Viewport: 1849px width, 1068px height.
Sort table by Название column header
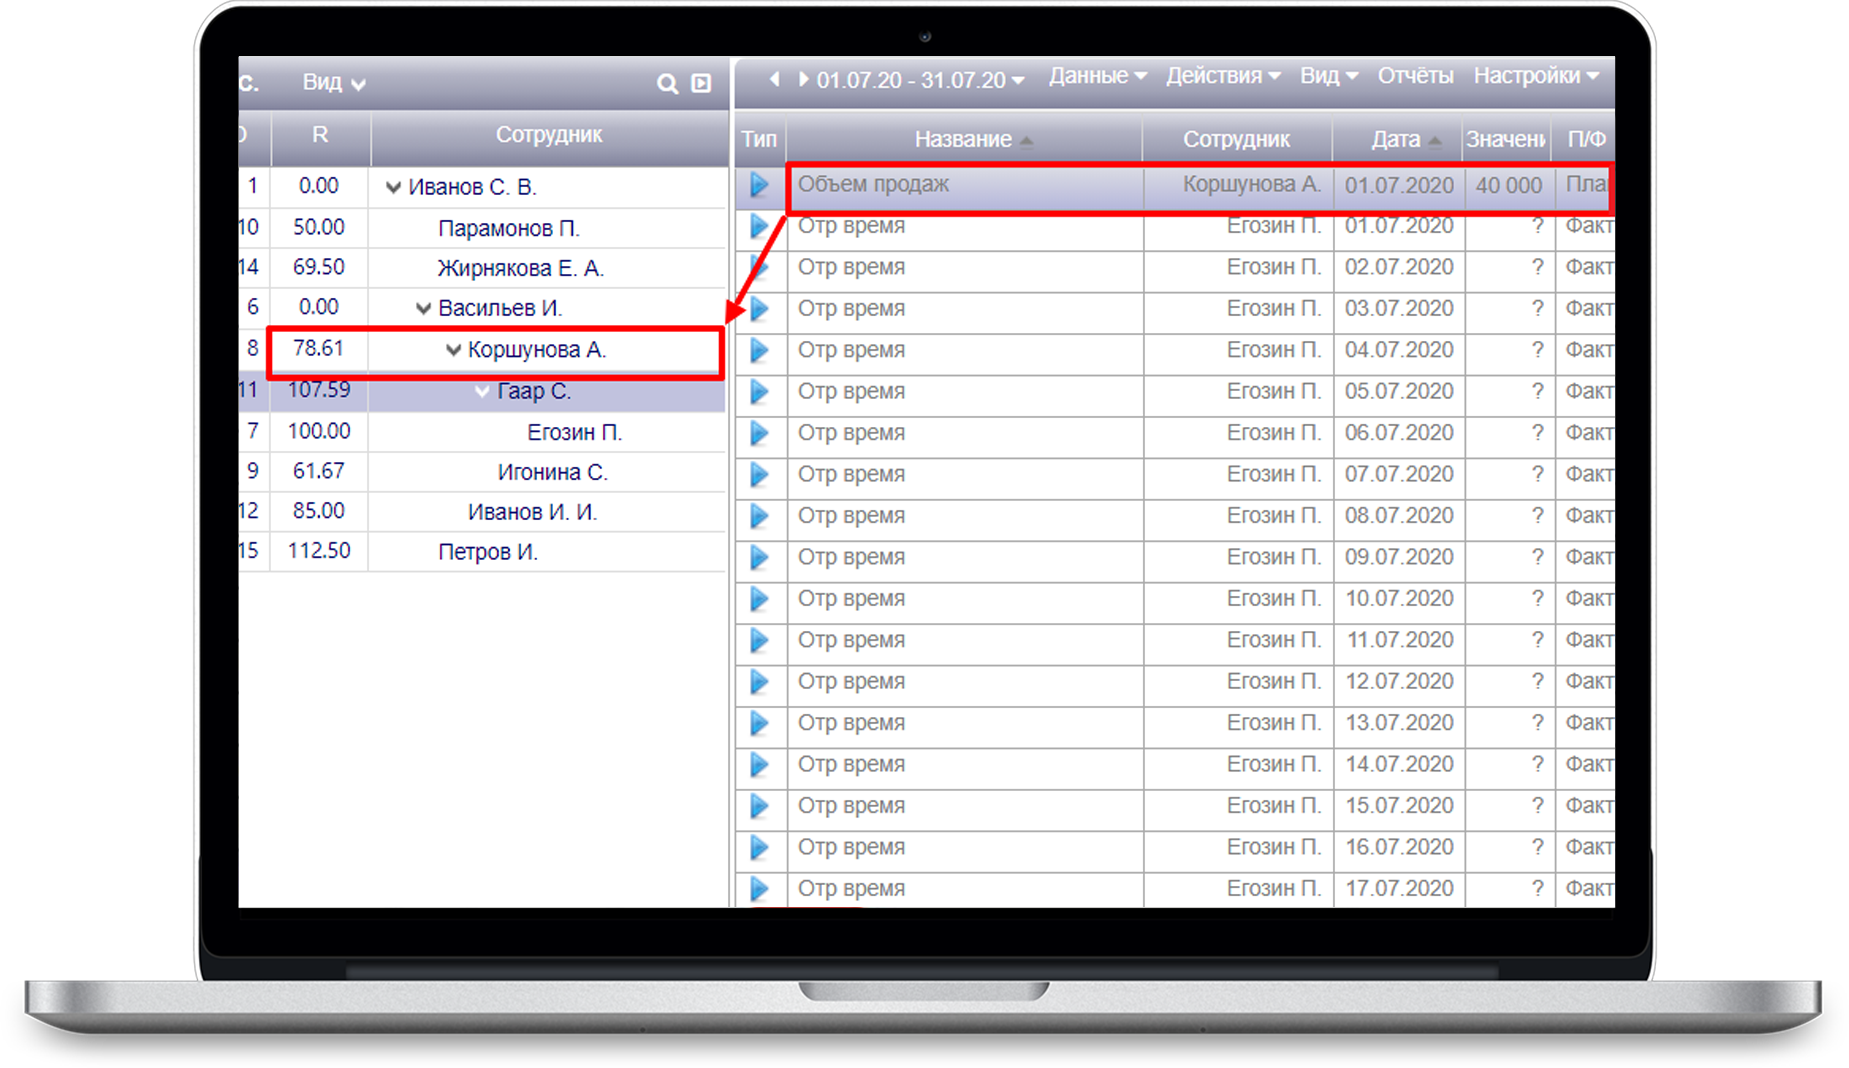(963, 140)
